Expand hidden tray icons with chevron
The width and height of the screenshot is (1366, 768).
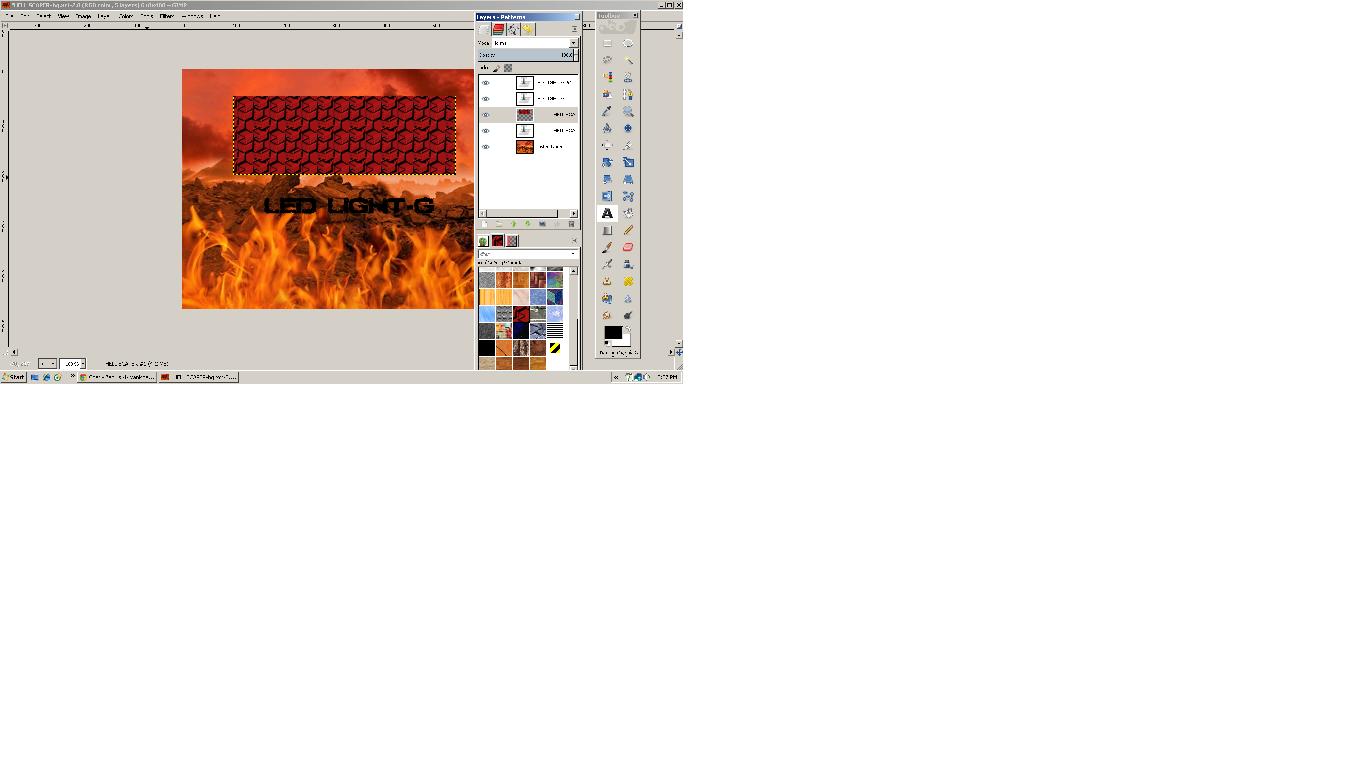[x=616, y=377]
